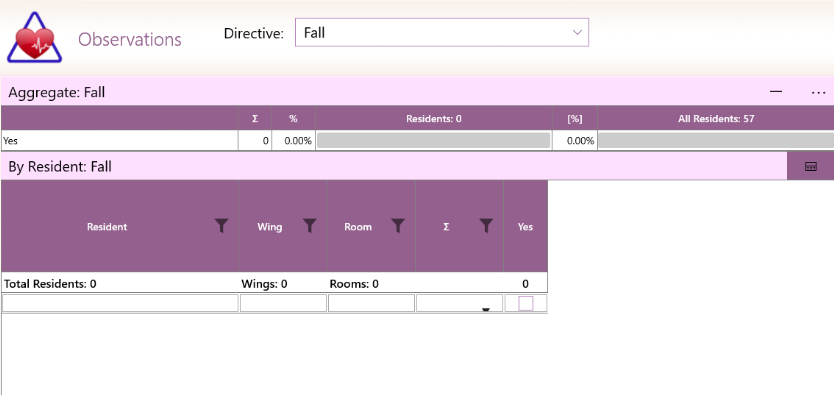Click the Wings: 0 summary text
Screen dimensions: 834x395
pyautogui.click(x=264, y=284)
